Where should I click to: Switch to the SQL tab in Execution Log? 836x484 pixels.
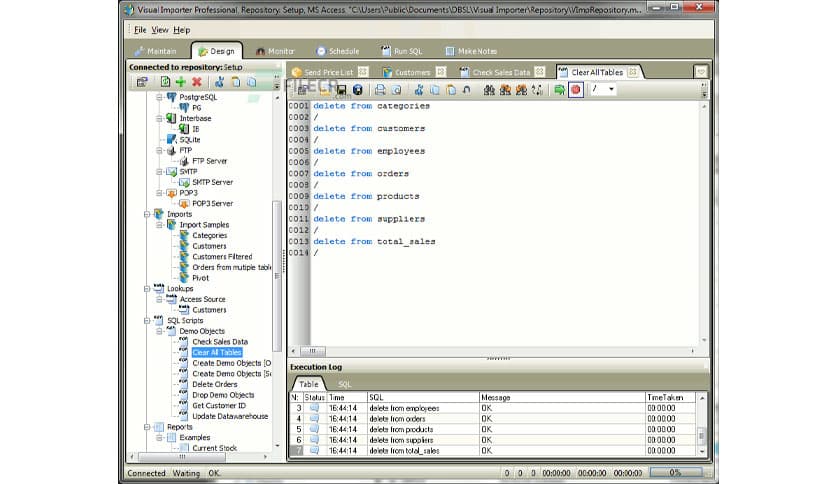click(x=344, y=384)
